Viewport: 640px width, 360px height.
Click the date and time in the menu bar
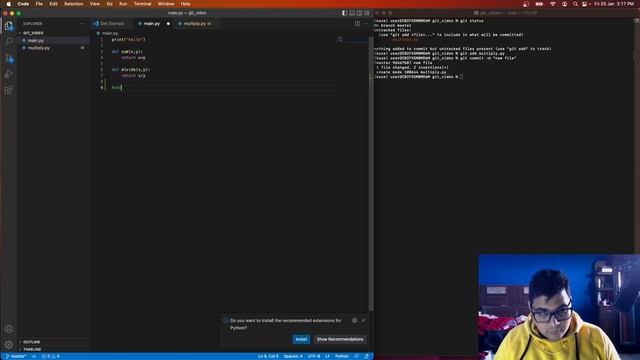pyautogui.click(x=614, y=4)
